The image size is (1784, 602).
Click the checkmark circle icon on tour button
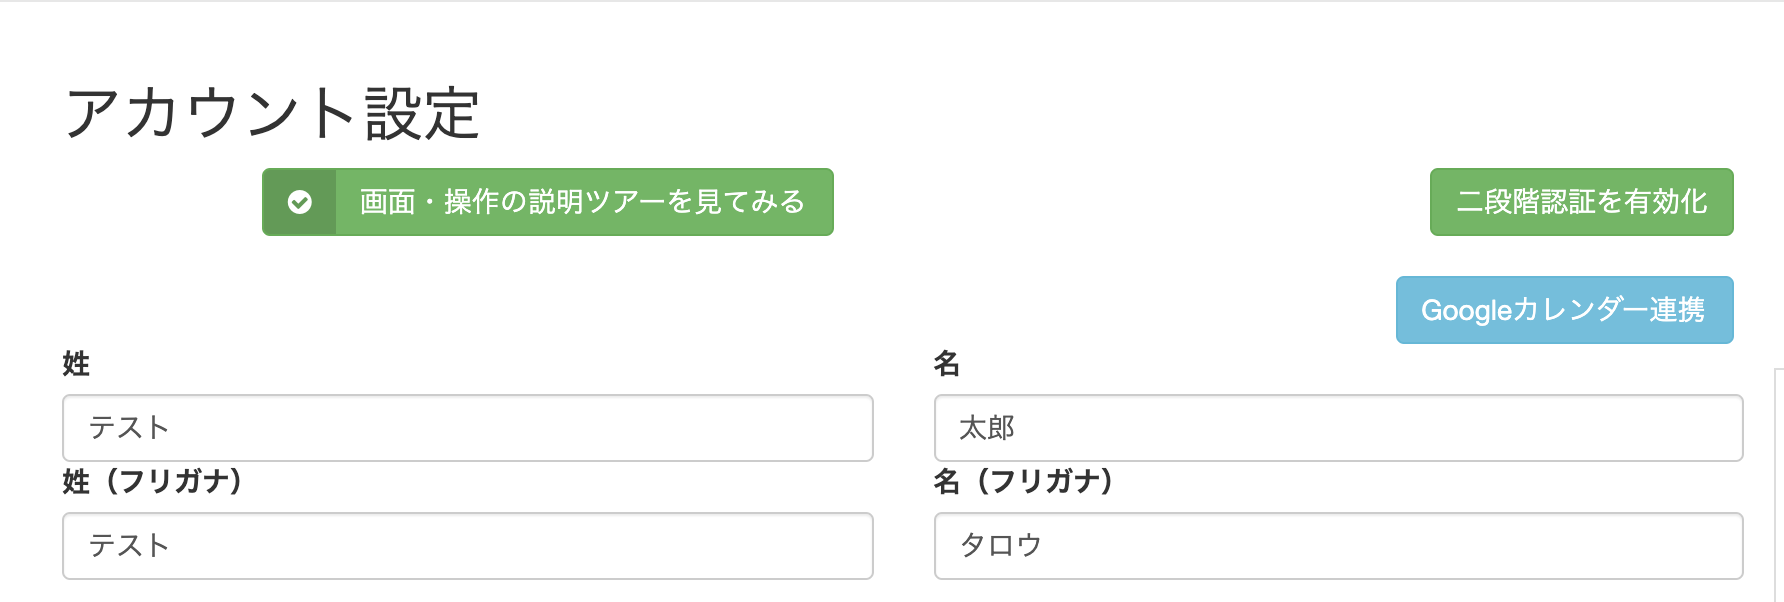(299, 202)
